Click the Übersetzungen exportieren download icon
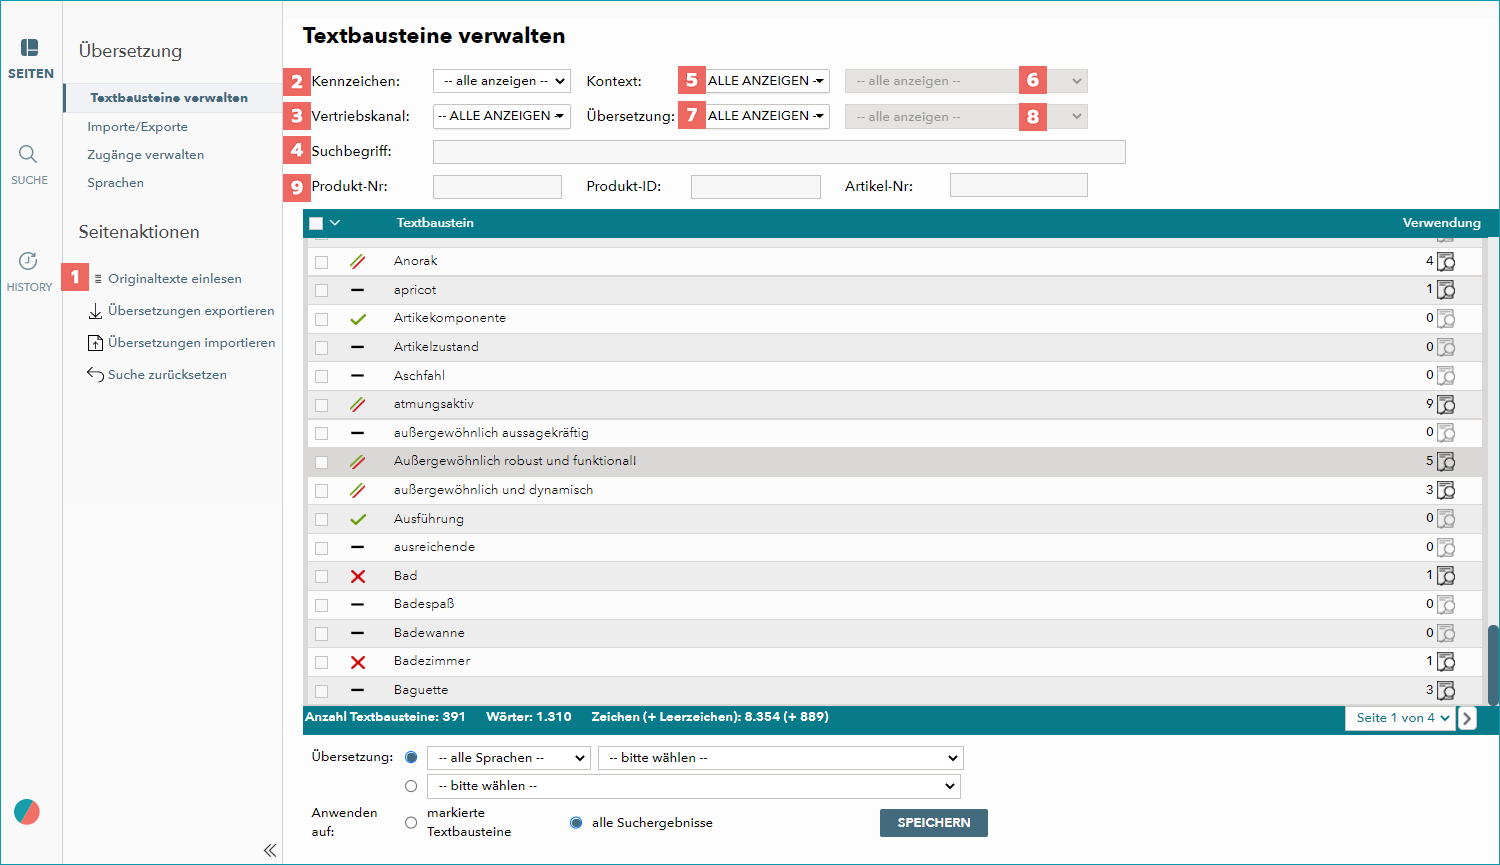The image size is (1500, 865). pos(96,311)
